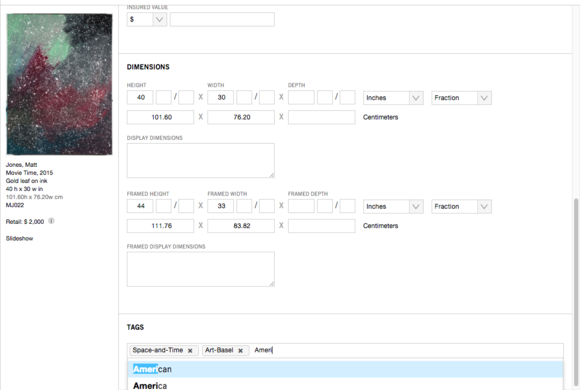Select the American tag suggestion
This screenshot has height=390, width=580.
click(x=345, y=369)
